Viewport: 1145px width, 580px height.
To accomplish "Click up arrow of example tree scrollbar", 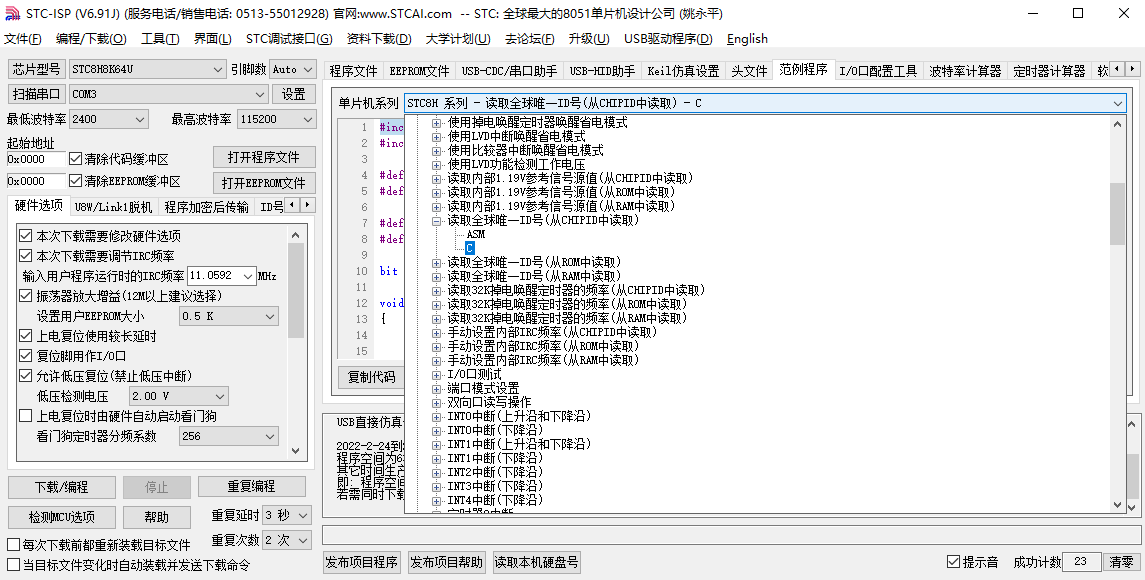I will click(1117, 123).
